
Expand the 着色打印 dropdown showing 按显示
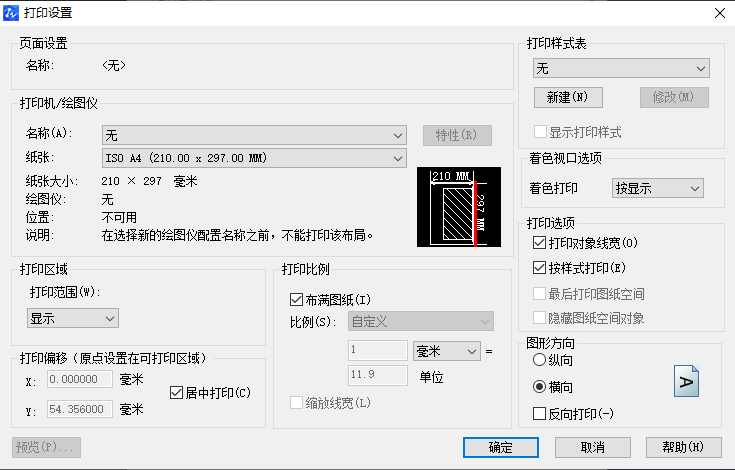click(657, 188)
